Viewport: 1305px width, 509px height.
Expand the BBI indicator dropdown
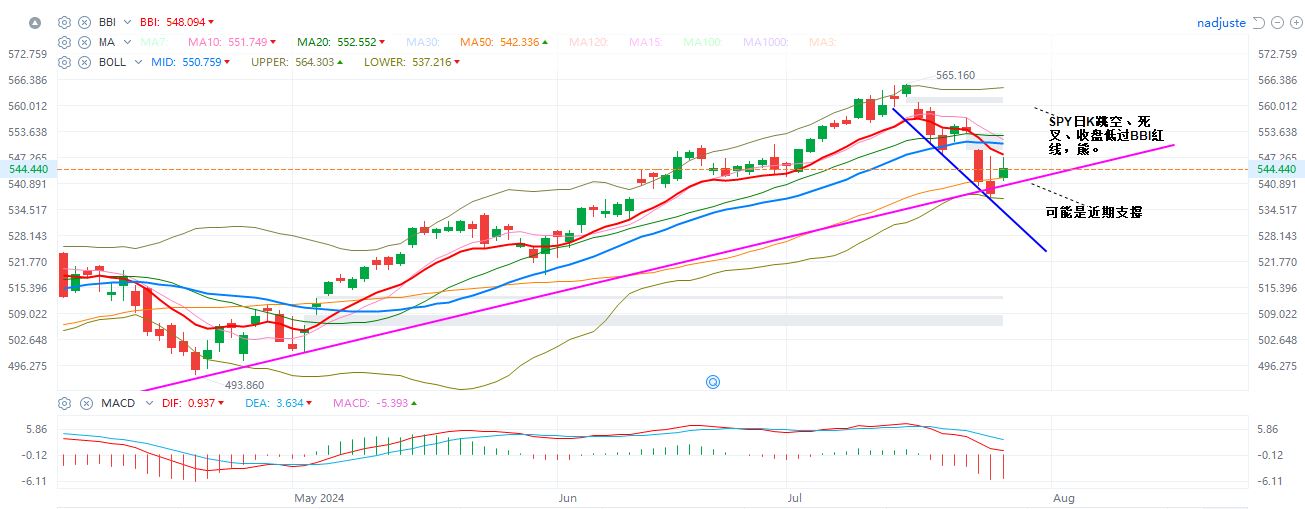tap(127, 22)
